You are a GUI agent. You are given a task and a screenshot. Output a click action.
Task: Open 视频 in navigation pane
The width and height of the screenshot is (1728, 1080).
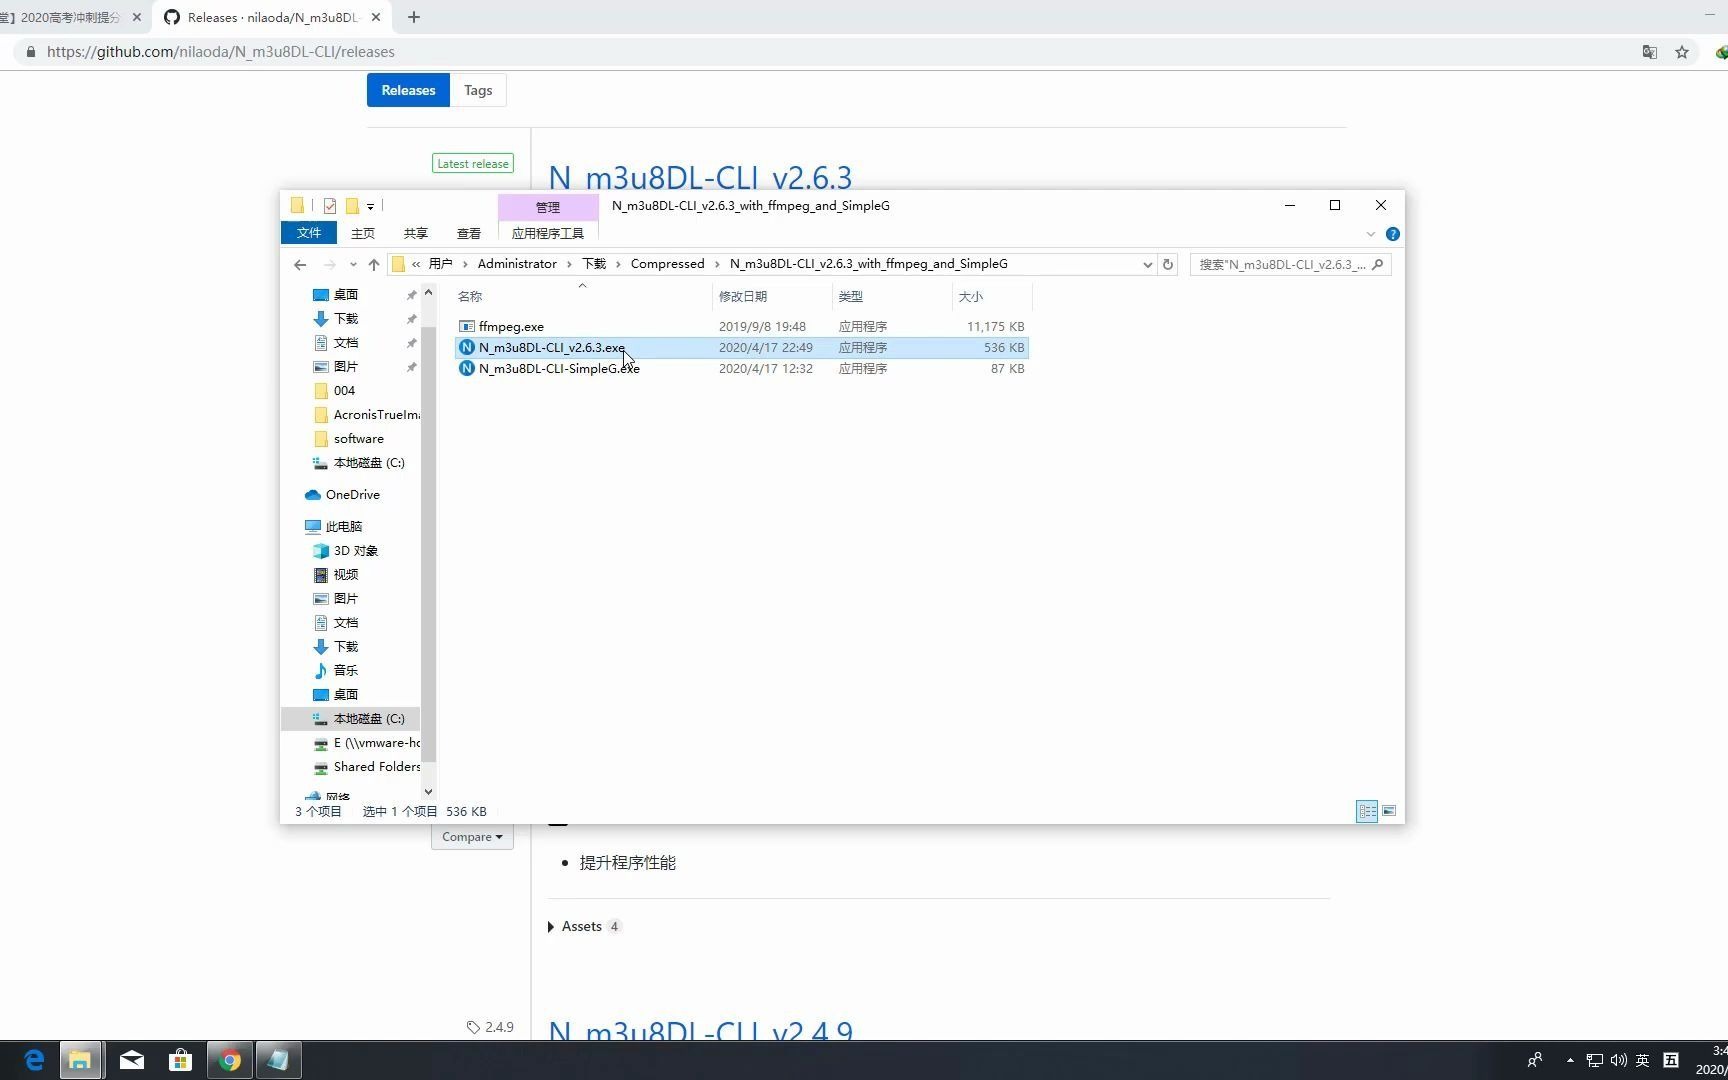[346, 574]
